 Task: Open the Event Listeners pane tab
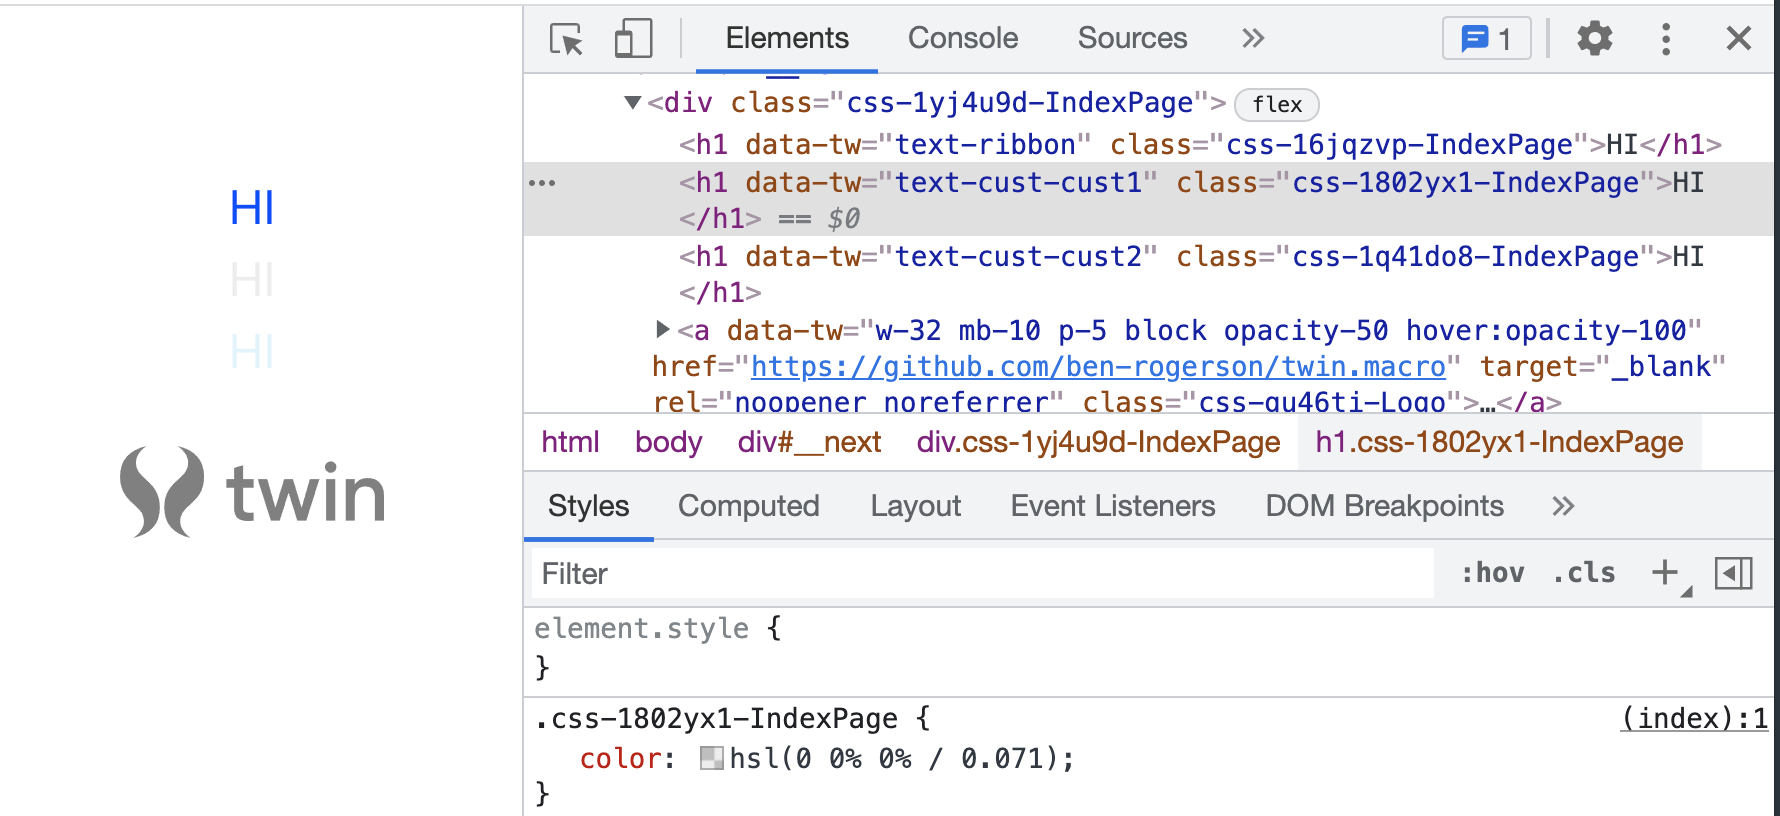pos(1112,506)
